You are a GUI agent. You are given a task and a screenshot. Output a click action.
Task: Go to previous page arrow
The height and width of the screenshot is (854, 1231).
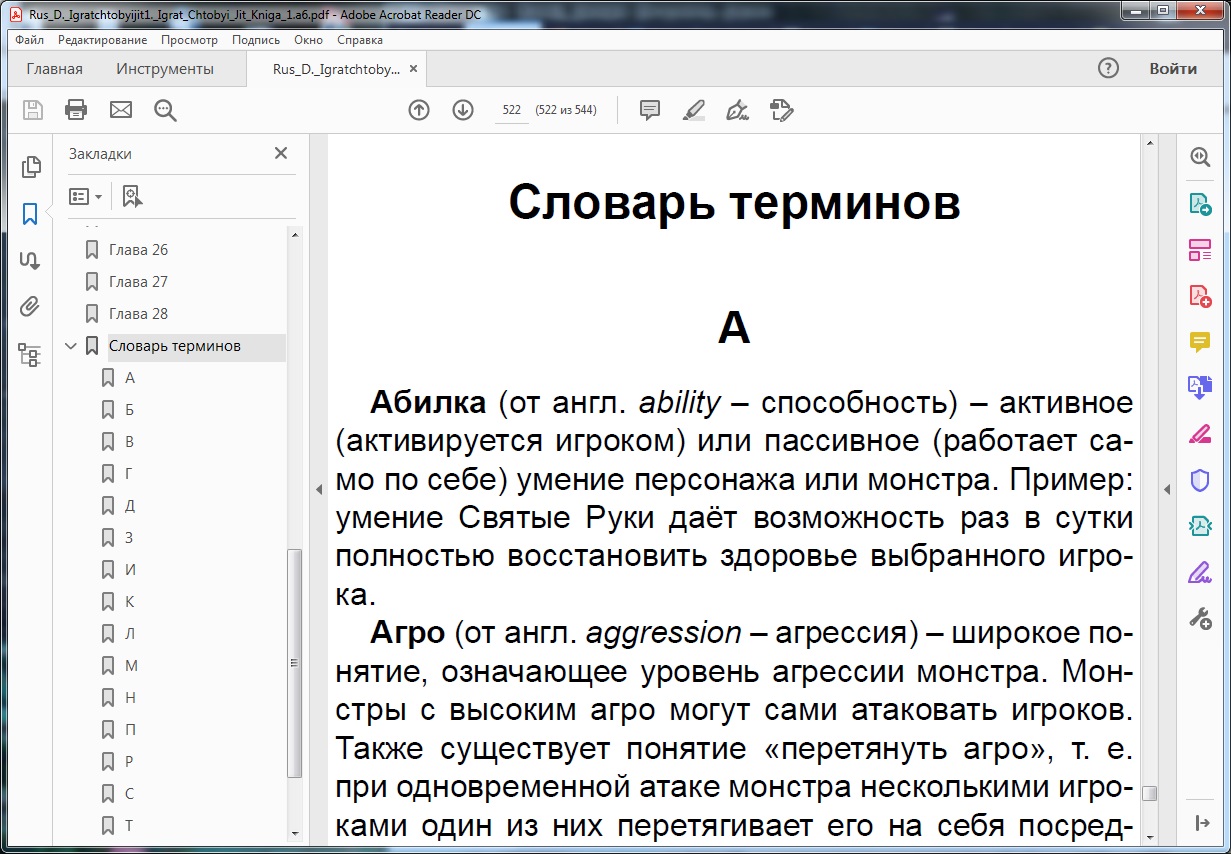click(x=419, y=110)
